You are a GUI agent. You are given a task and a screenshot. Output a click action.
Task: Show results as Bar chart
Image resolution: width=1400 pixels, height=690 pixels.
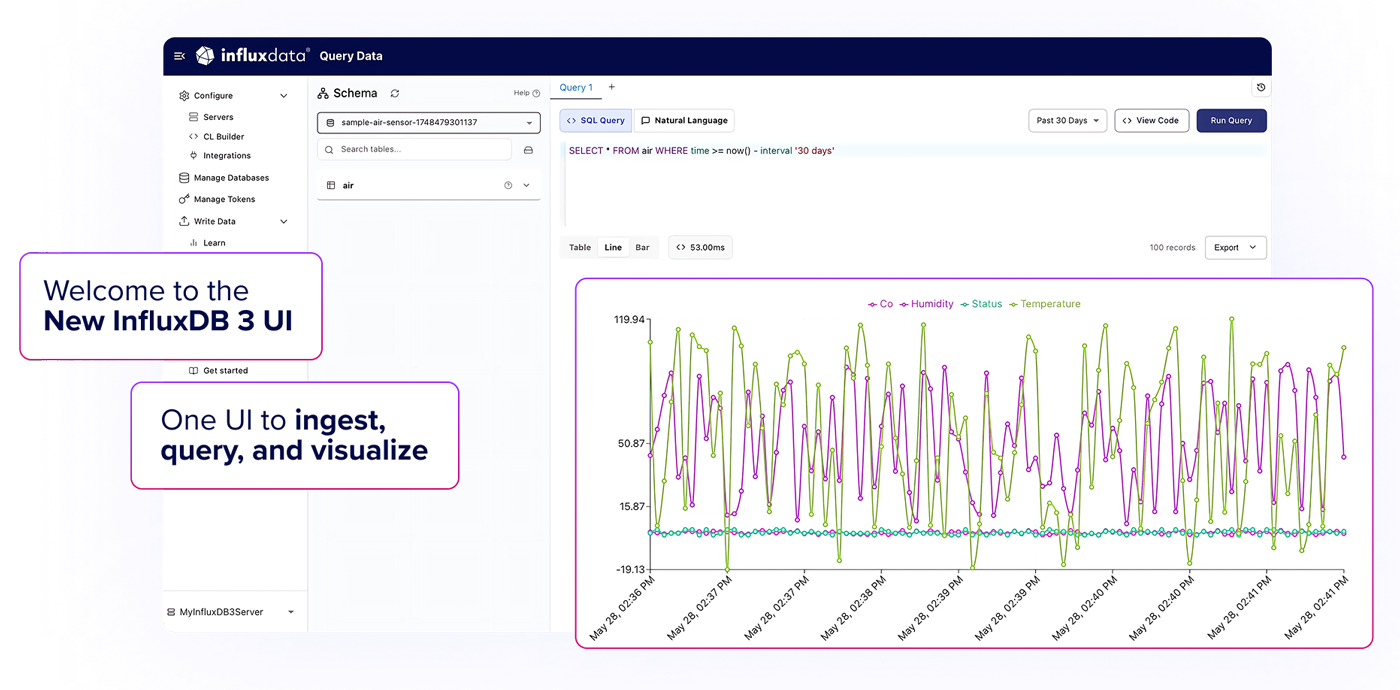pyautogui.click(x=642, y=248)
